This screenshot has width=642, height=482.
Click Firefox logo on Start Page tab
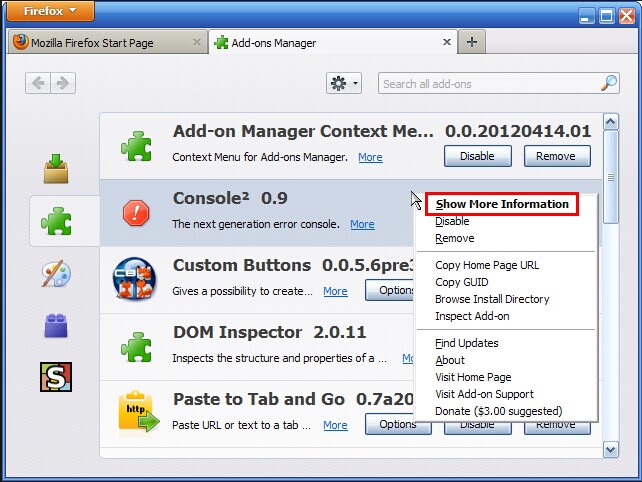tap(20, 42)
